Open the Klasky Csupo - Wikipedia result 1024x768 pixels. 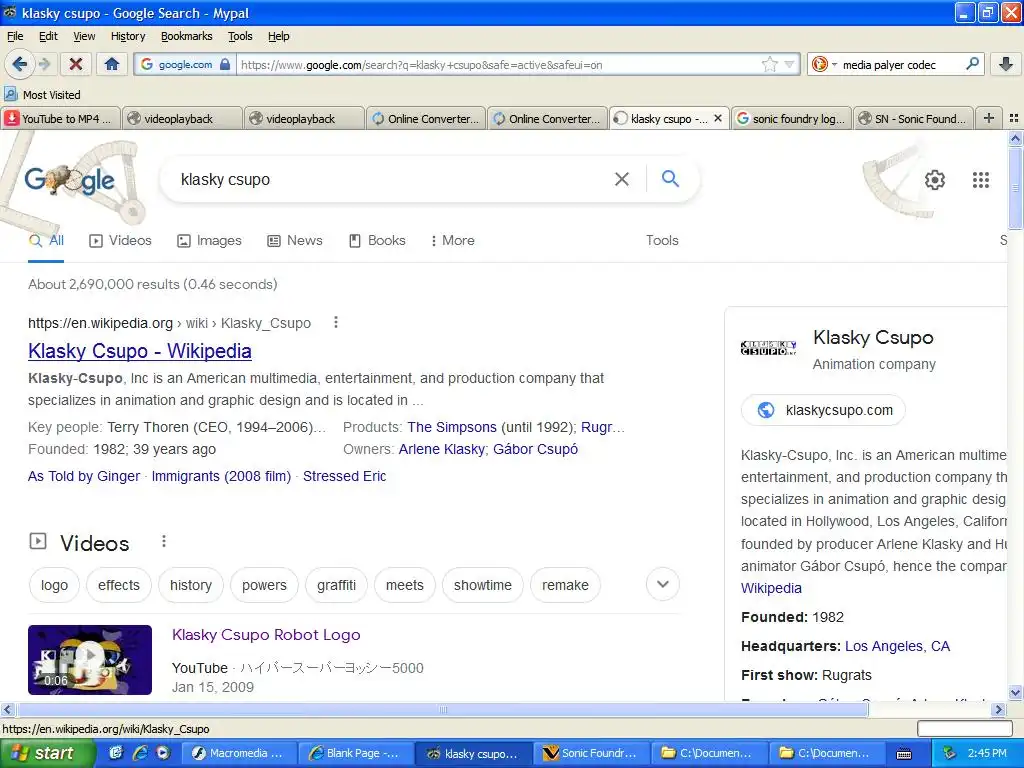pyautogui.click(x=140, y=351)
